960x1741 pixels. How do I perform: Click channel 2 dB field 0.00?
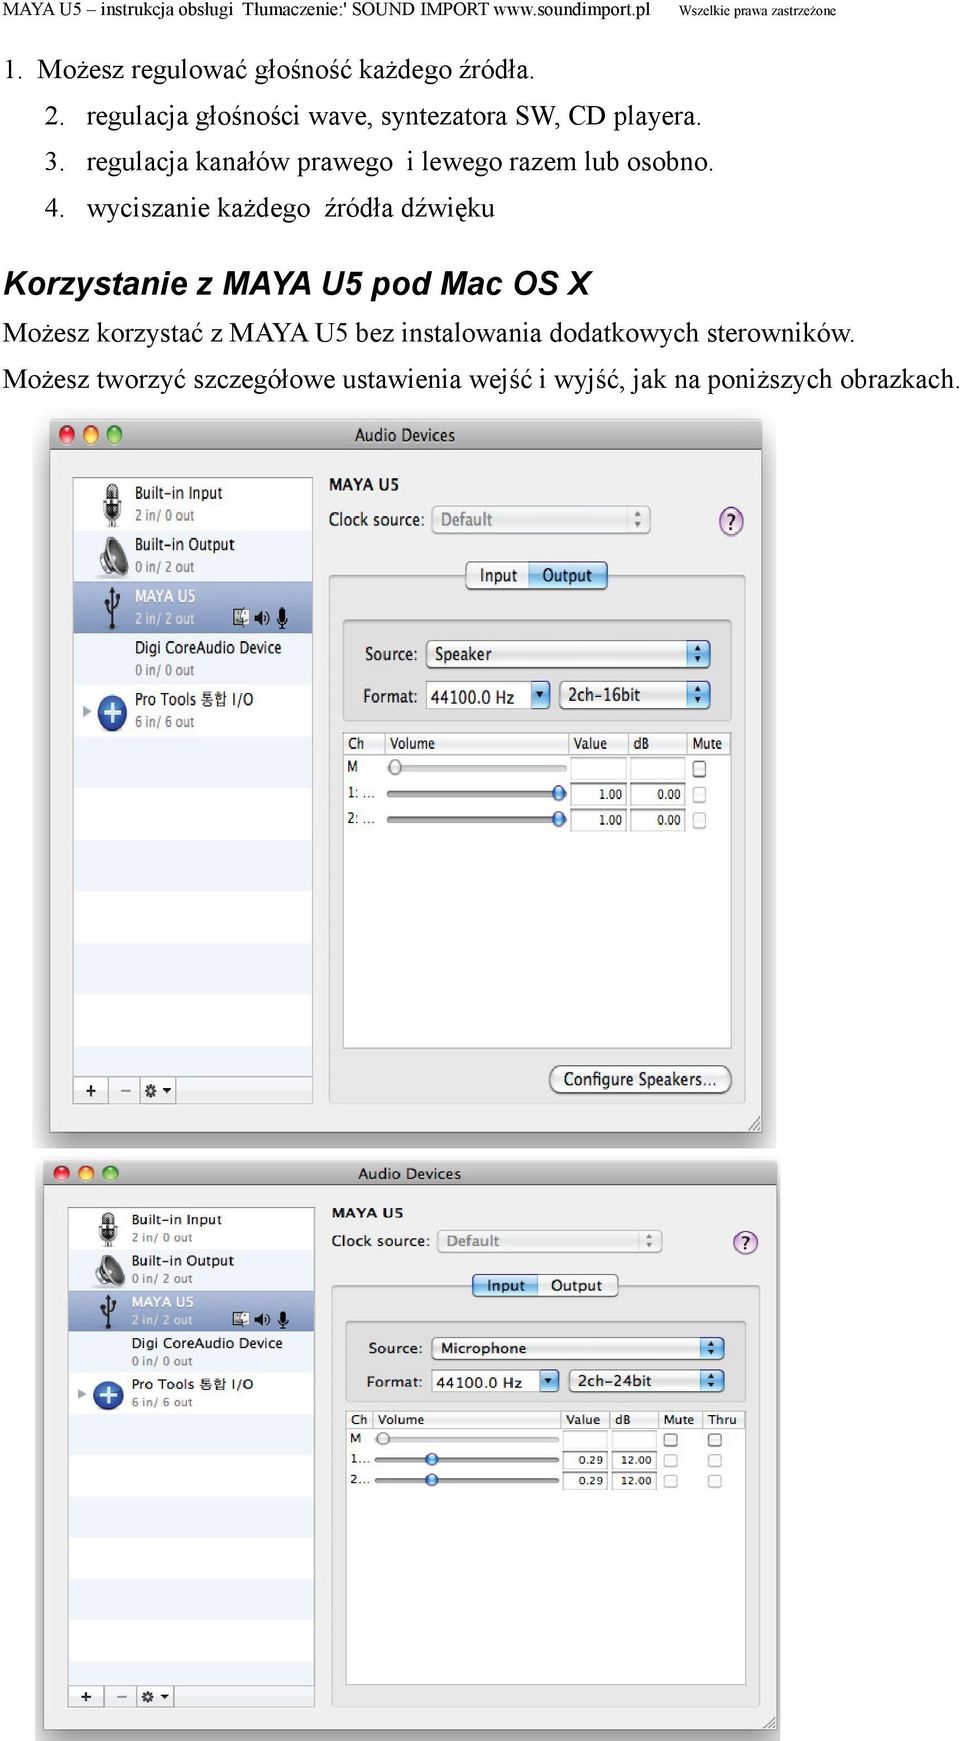point(657,820)
